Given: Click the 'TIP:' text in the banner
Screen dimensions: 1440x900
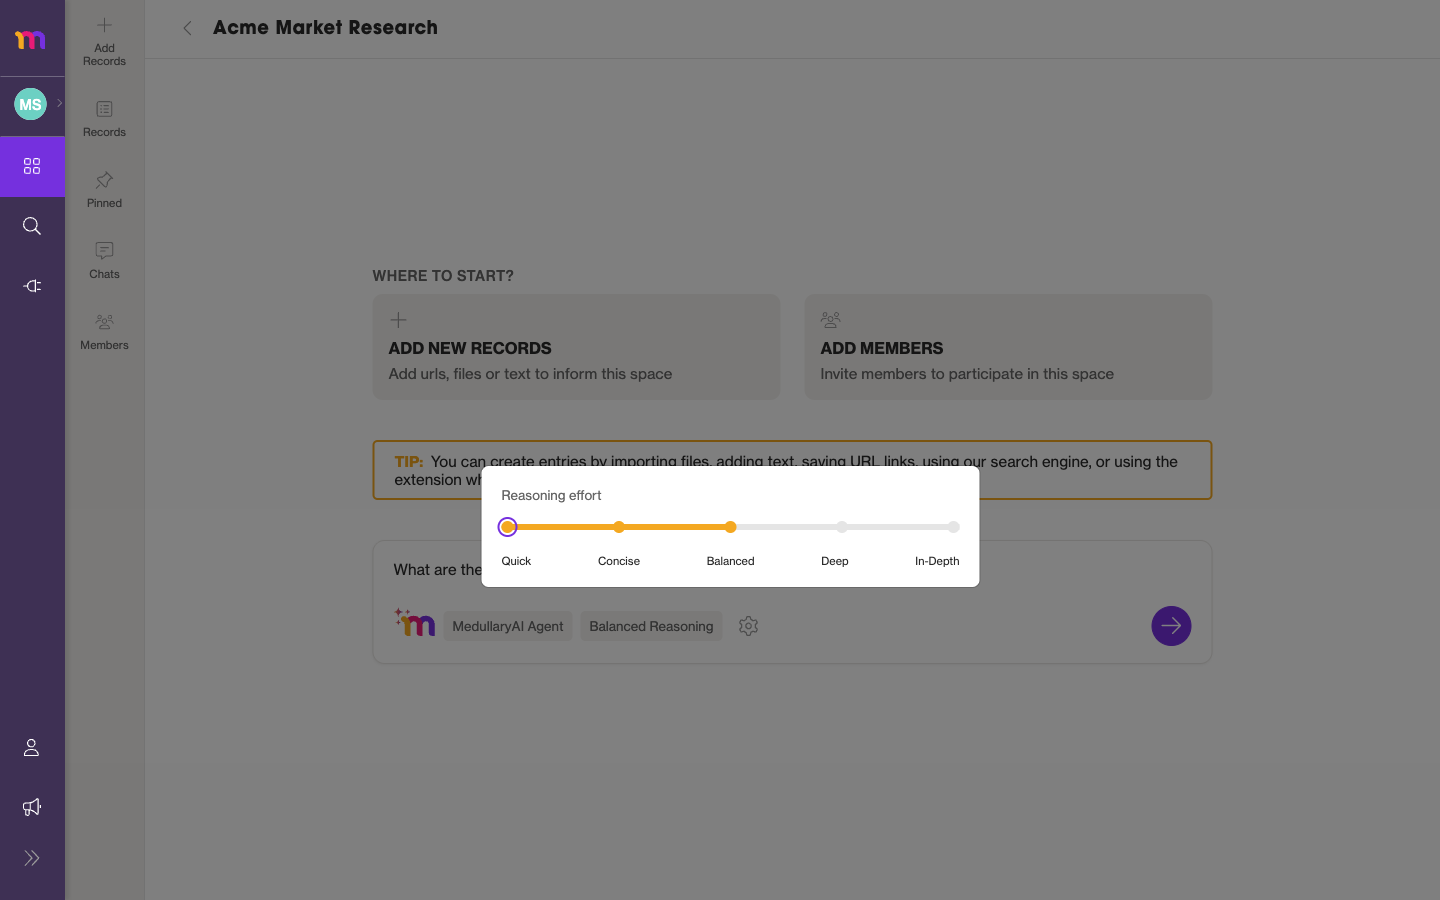Looking at the screenshot, I should coord(408,462).
